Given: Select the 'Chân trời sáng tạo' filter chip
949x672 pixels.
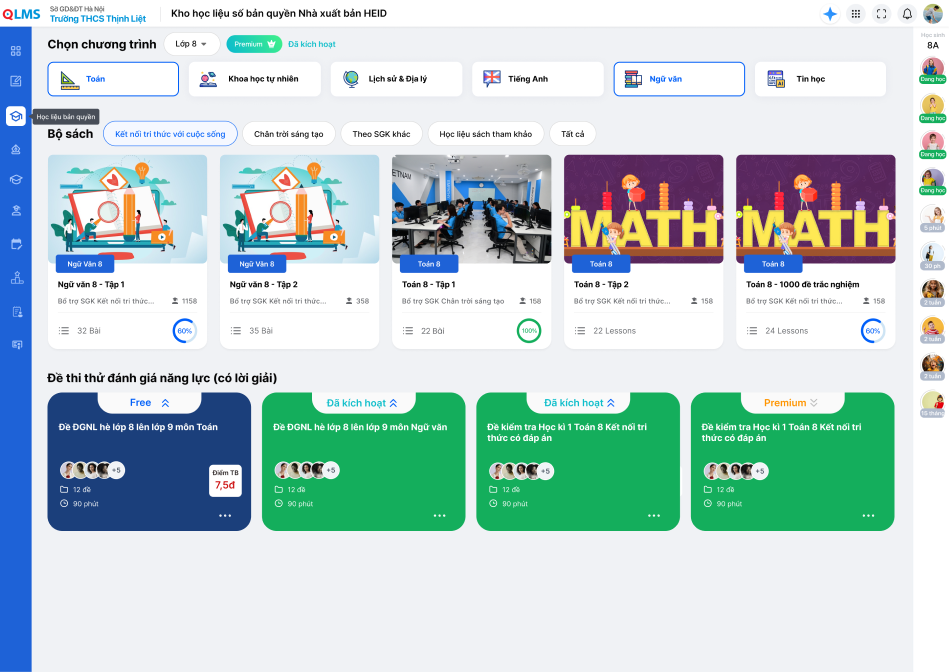Looking at the screenshot, I should tap(290, 134).
